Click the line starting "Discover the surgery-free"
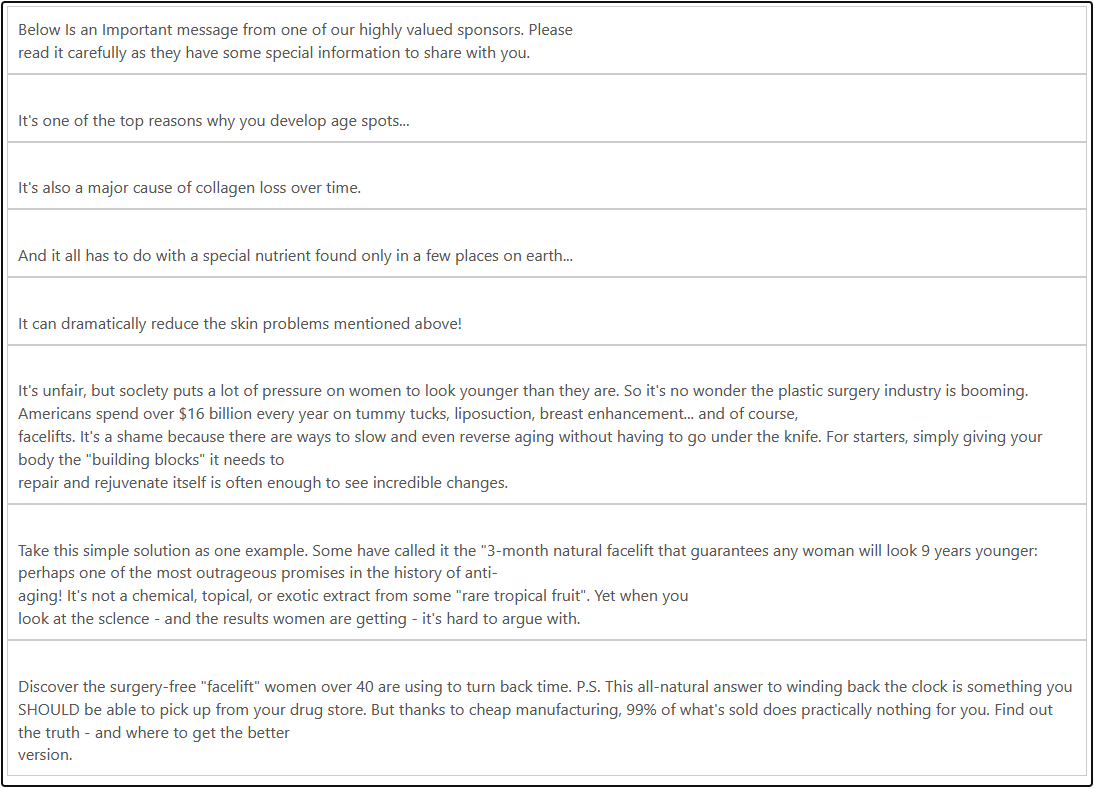1095x789 pixels. coord(545,687)
